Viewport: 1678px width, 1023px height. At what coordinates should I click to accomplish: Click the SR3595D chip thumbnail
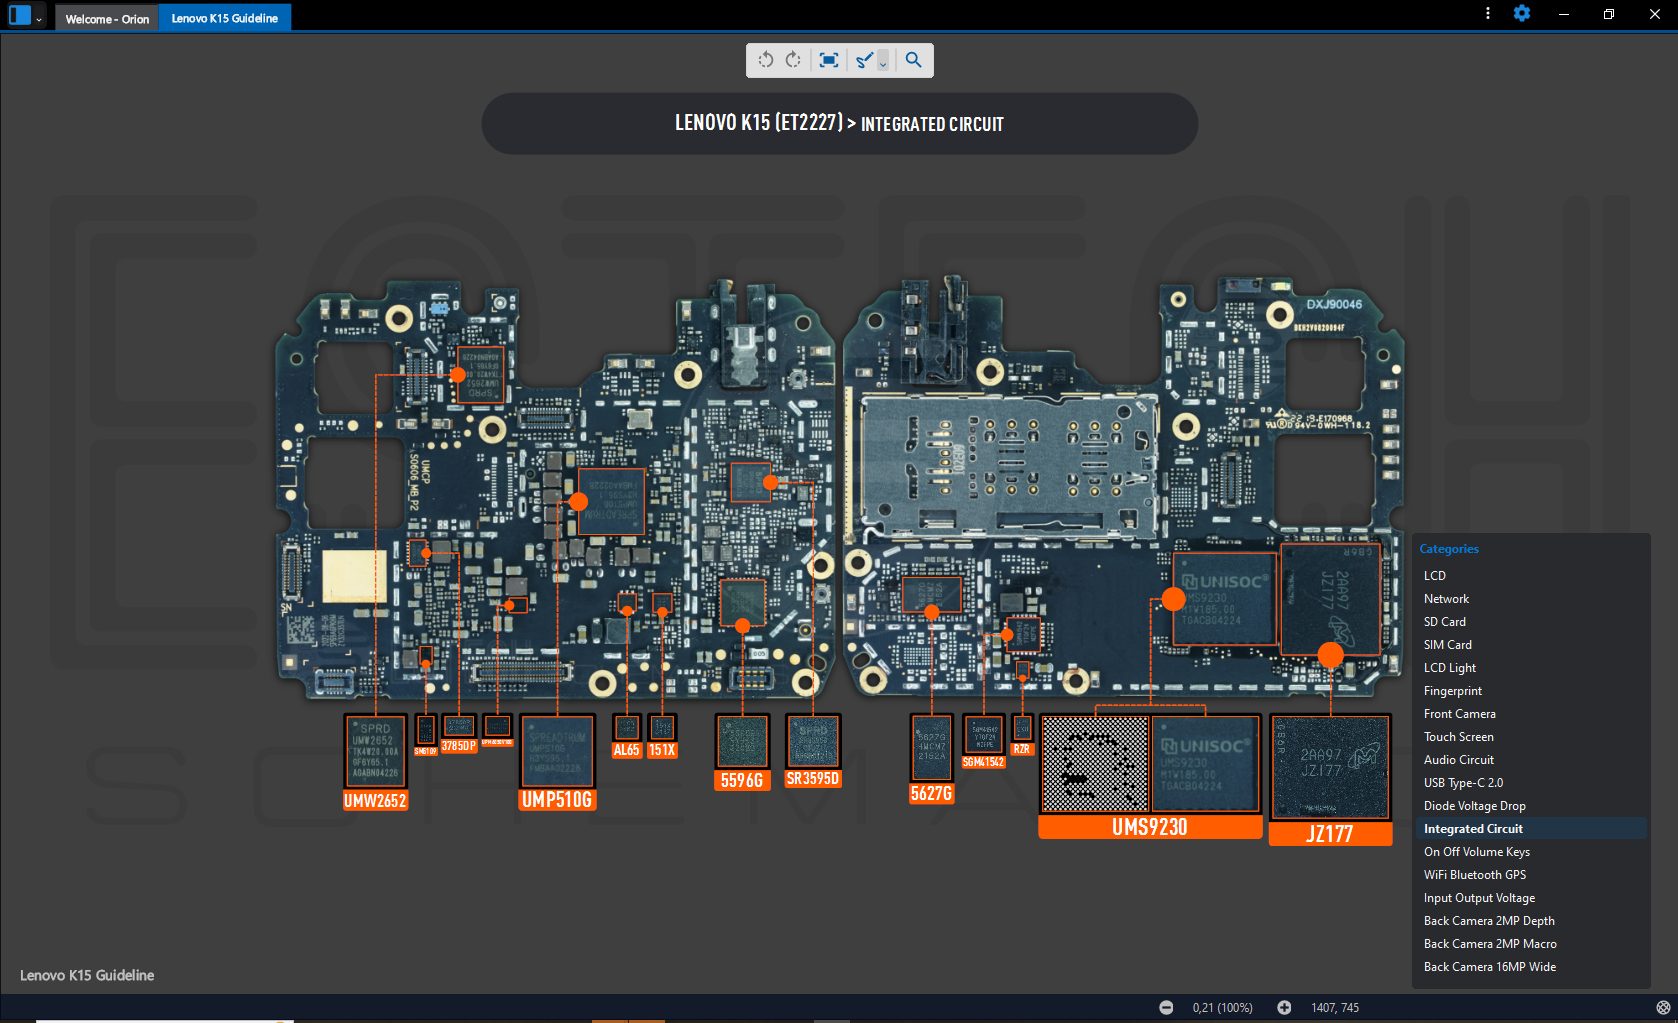pos(813,741)
